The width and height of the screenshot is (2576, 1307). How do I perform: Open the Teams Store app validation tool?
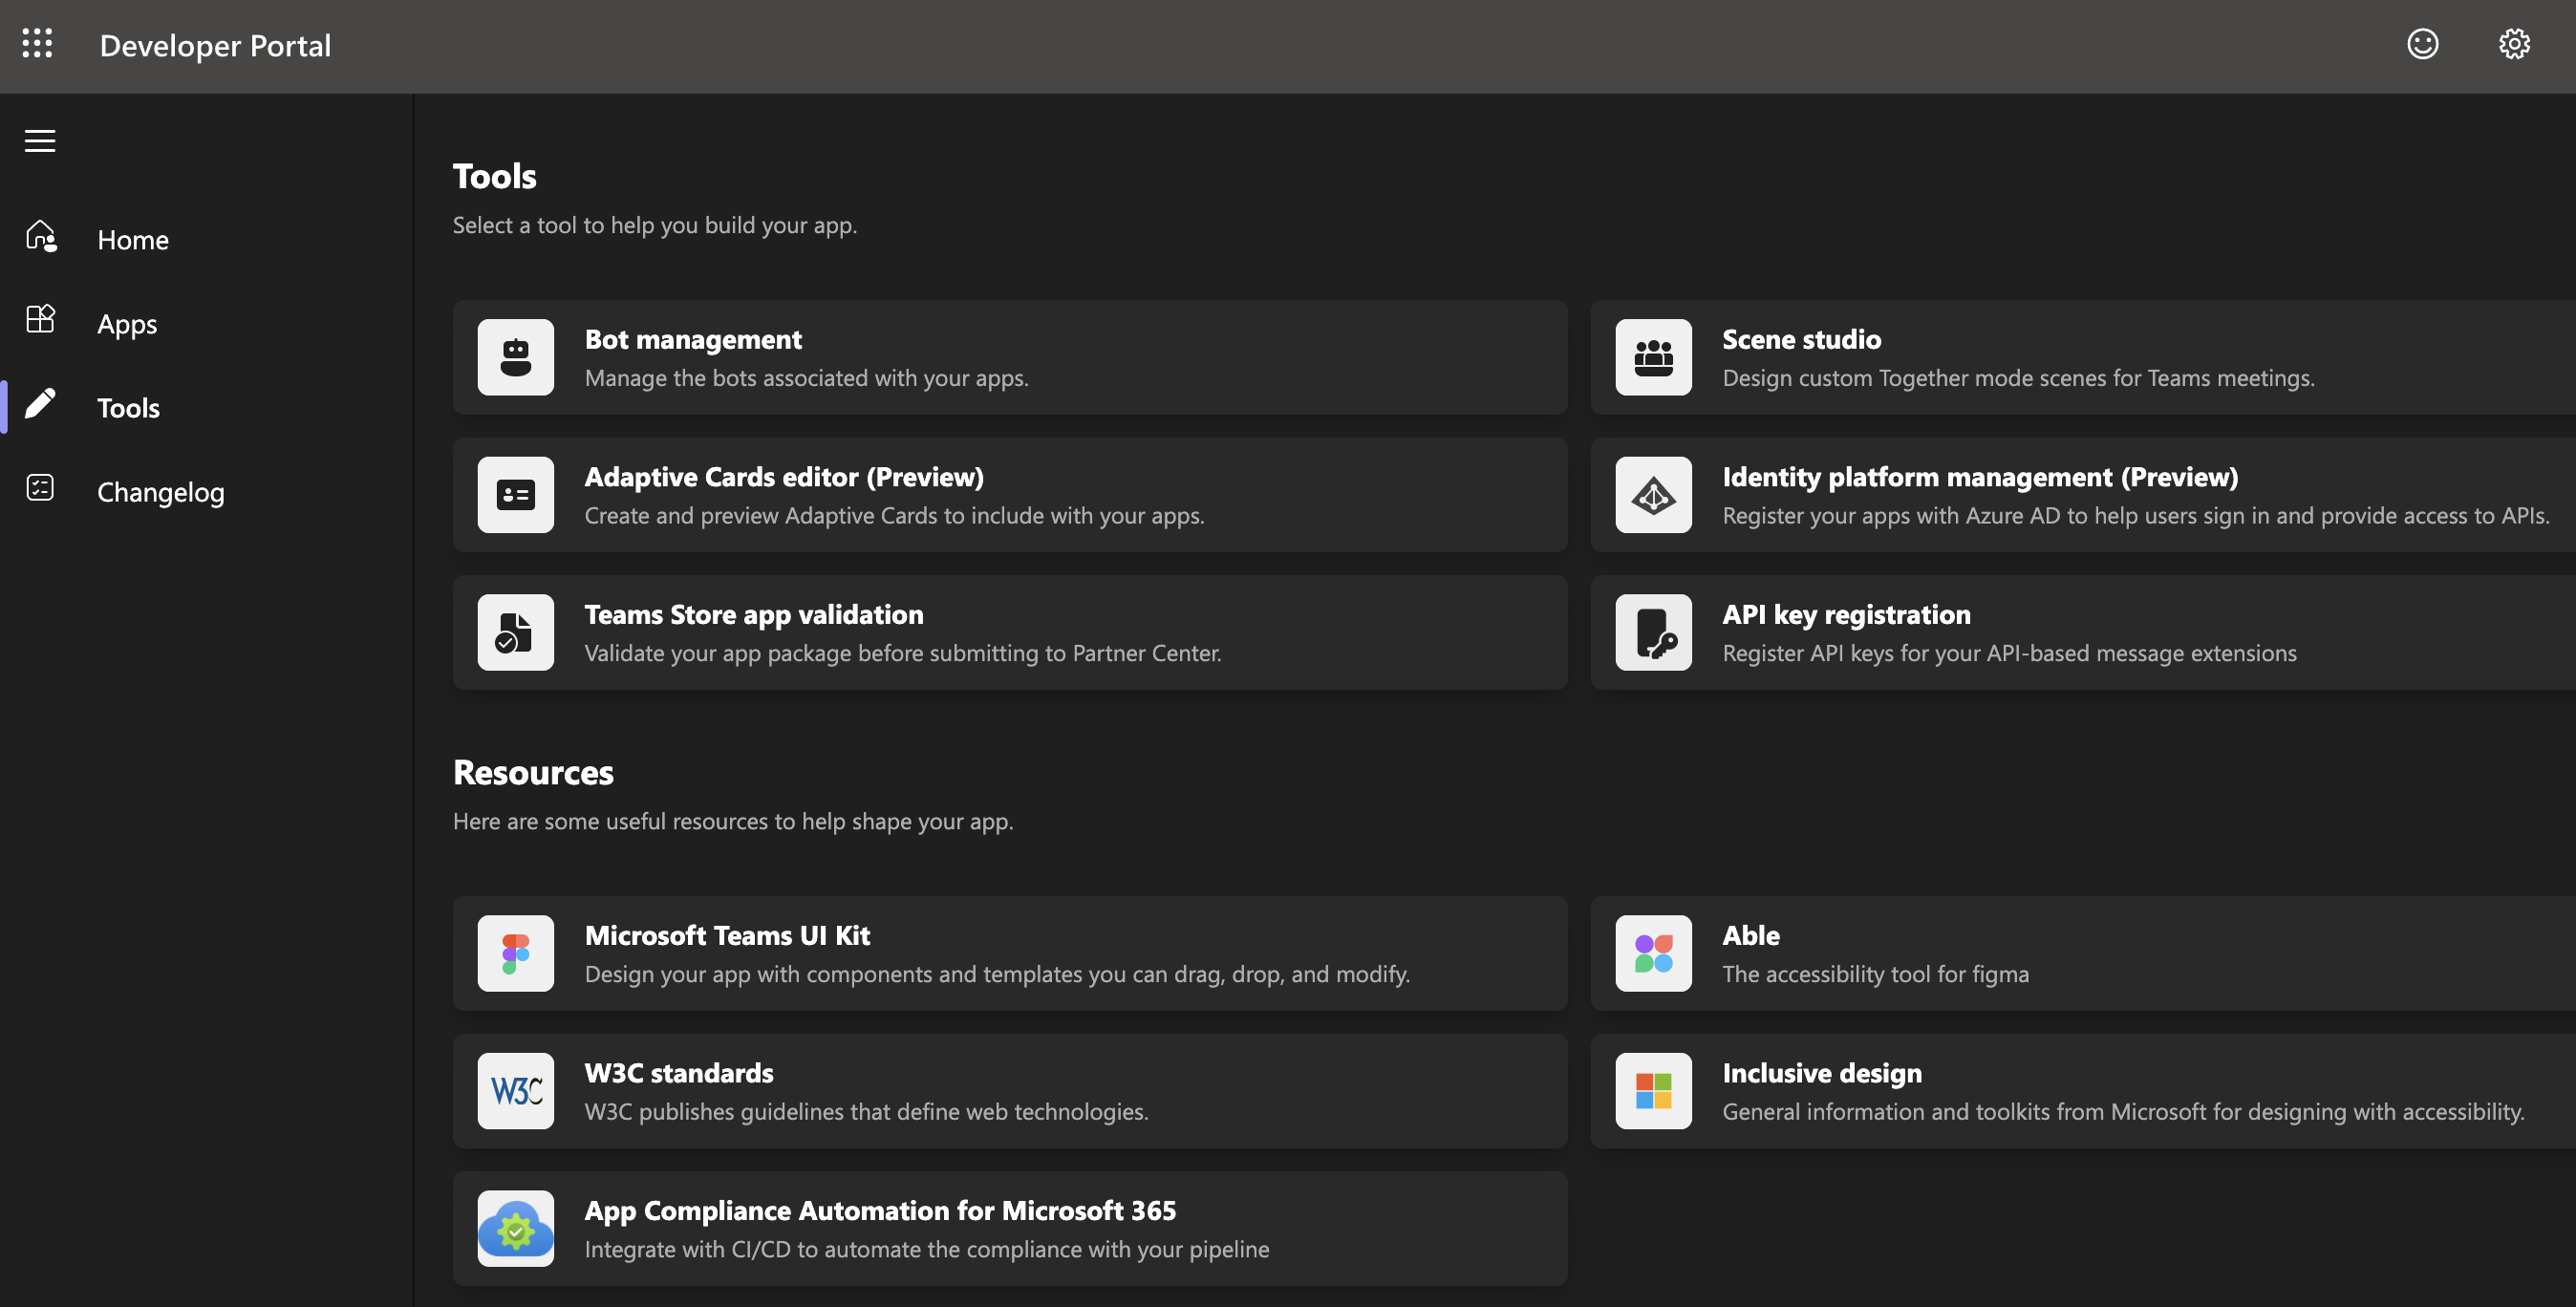point(1009,632)
